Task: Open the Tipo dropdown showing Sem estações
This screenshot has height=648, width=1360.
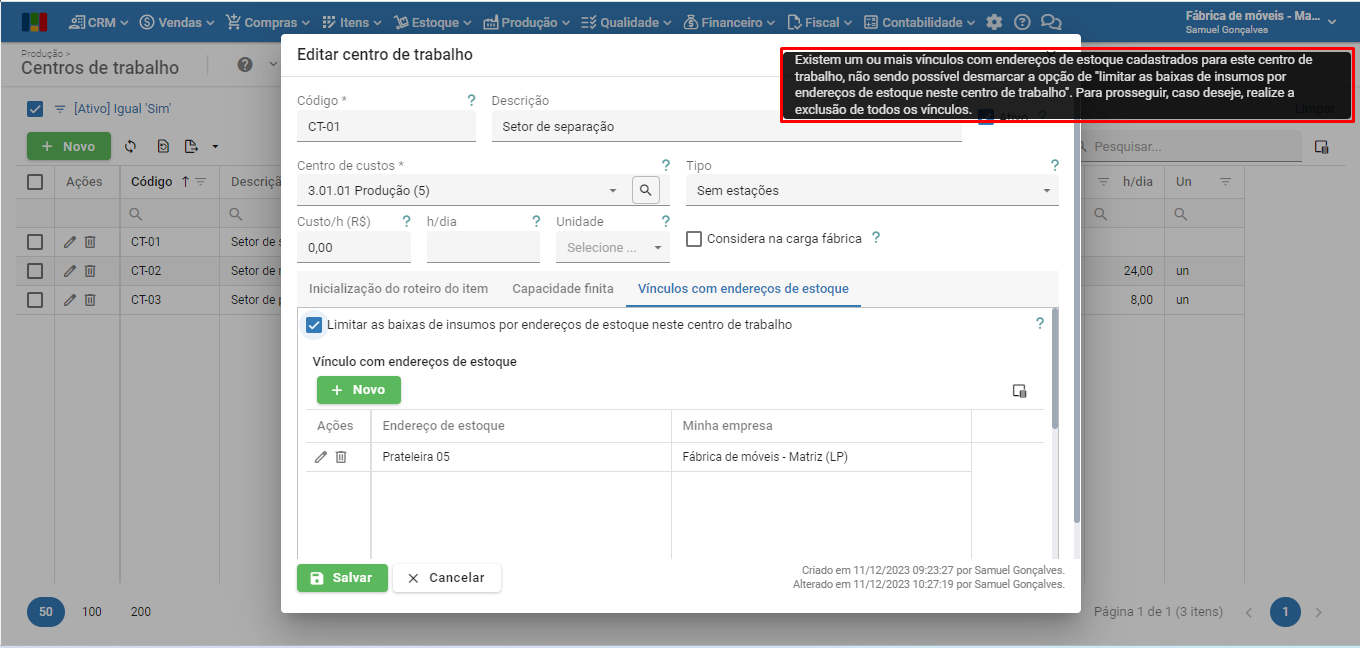Action: 1046,191
